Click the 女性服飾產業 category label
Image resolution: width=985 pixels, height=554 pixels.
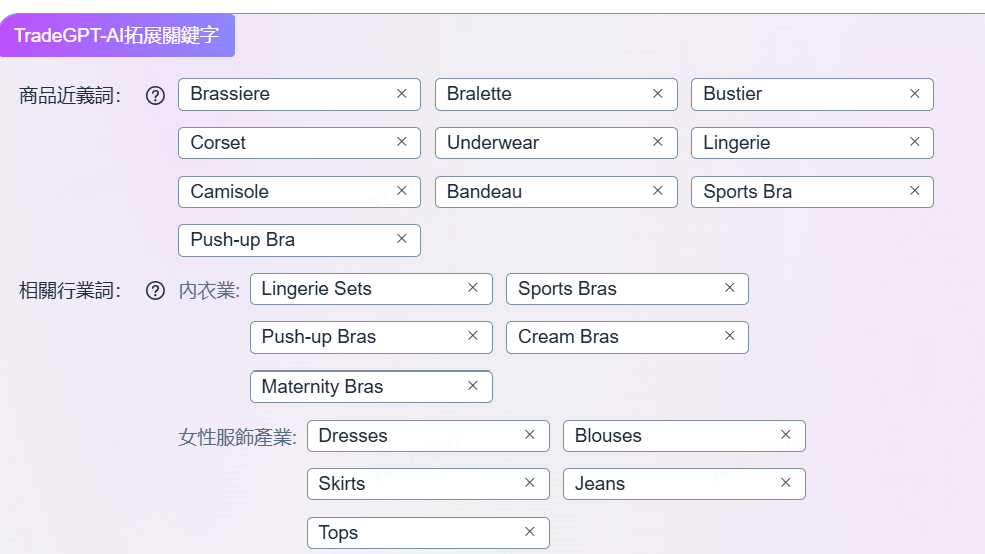point(237,437)
